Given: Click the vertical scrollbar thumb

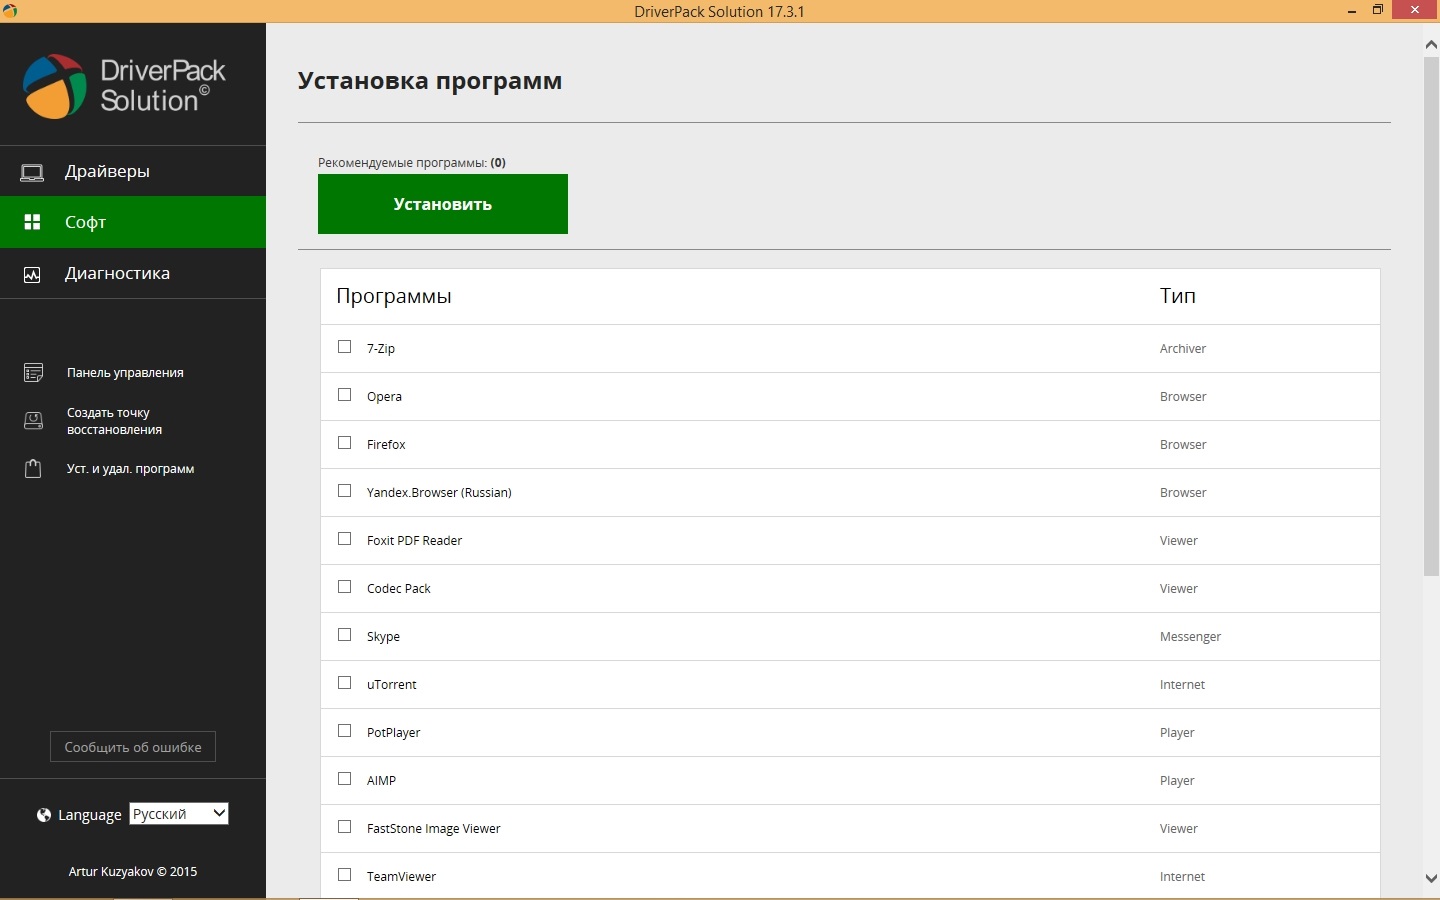Looking at the screenshot, I should 1431,316.
